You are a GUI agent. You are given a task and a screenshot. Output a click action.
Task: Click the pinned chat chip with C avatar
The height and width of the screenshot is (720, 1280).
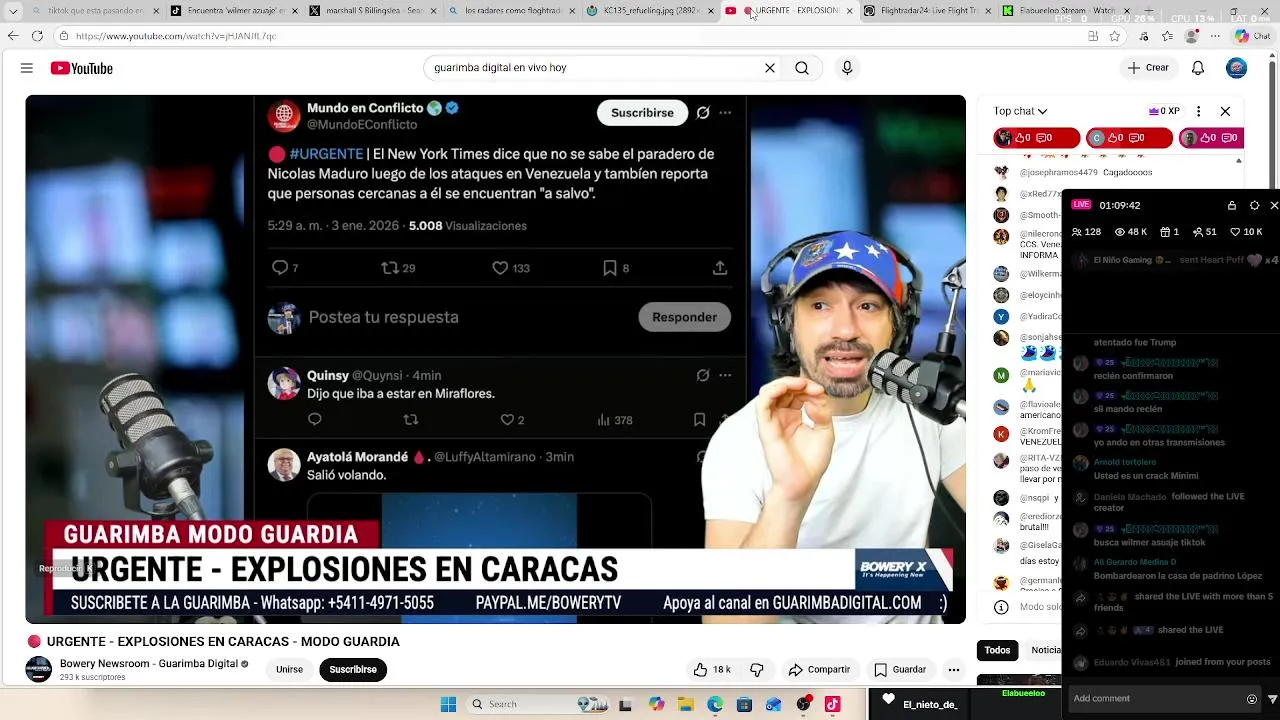pyautogui.click(x=1129, y=138)
